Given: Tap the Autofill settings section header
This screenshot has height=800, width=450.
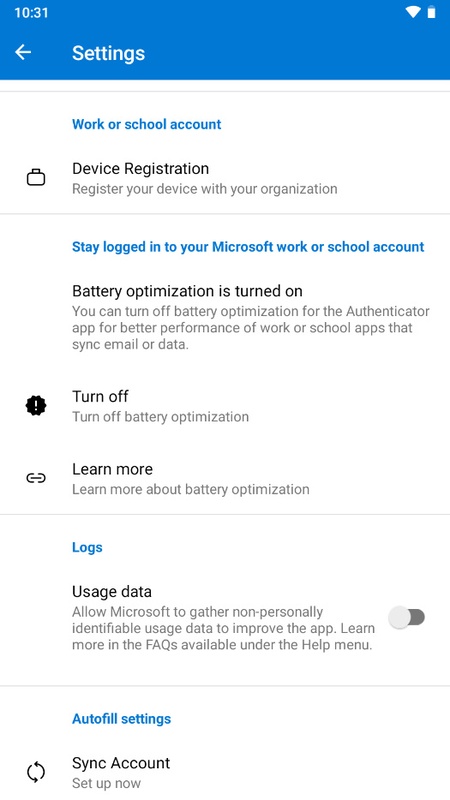Looking at the screenshot, I should click(x=121, y=718).
